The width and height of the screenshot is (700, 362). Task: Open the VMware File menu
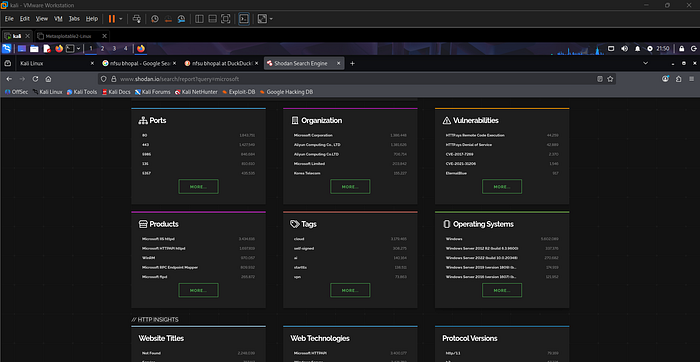click(x=9, y=19)
